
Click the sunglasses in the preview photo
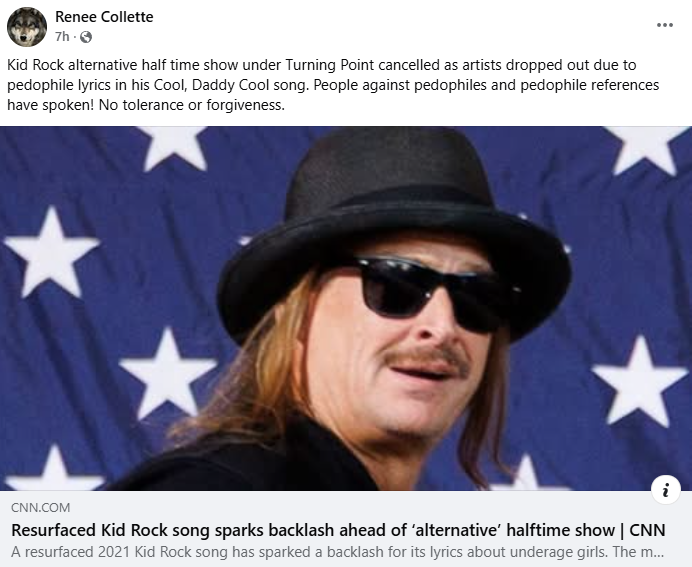438,293
